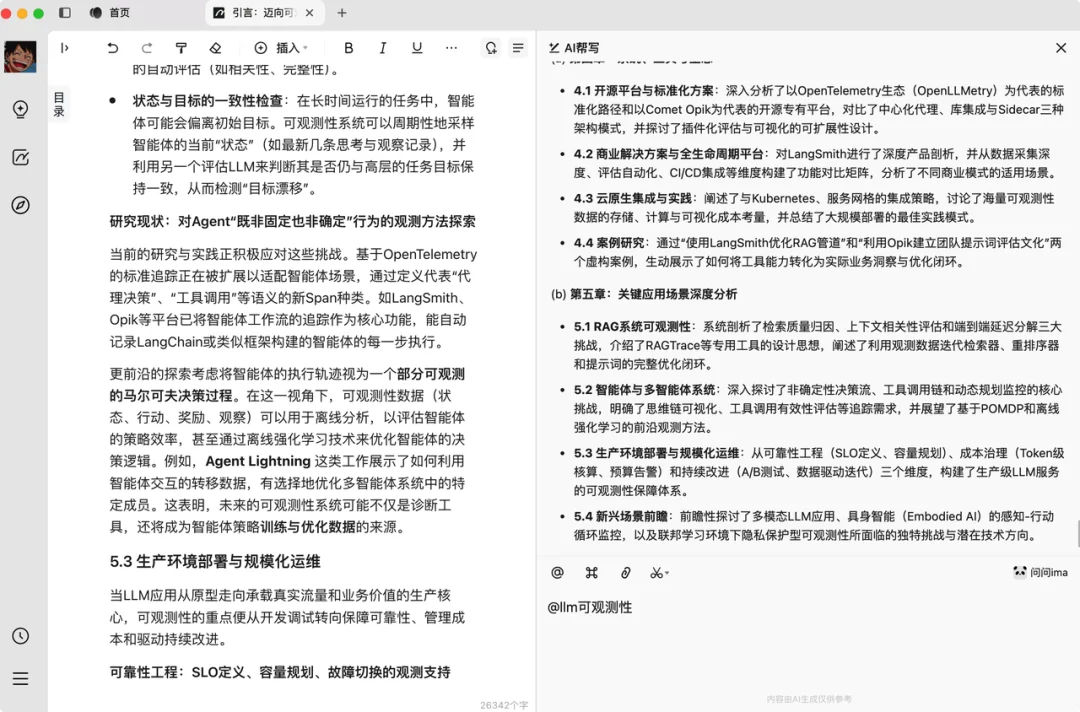Screen dimensions: 1080x712
Task: Open history with the clock icon
Action: click(x=20, y=635)
